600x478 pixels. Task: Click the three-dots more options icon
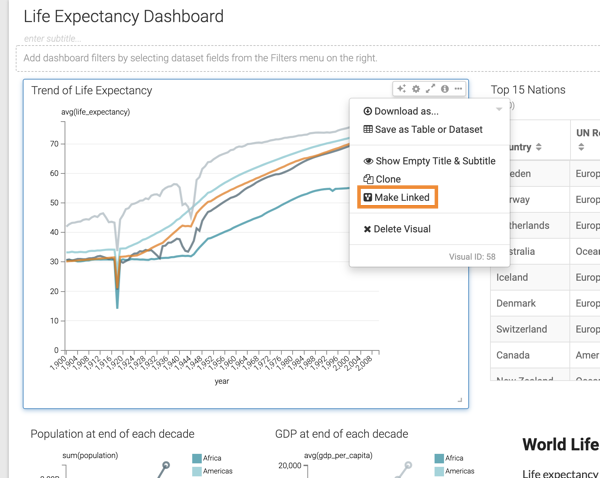coord(458,89)
